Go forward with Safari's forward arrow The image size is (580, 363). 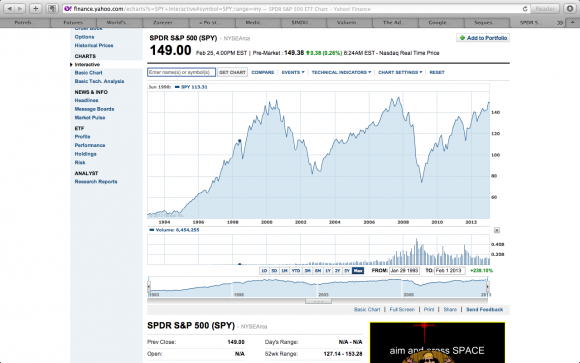tap(20, 9)
